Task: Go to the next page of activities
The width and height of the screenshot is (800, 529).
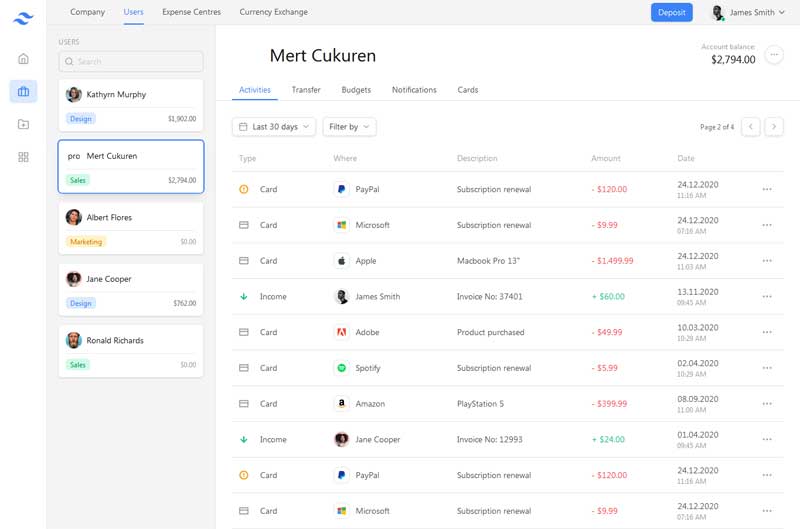Action: [x=774, y=127]
